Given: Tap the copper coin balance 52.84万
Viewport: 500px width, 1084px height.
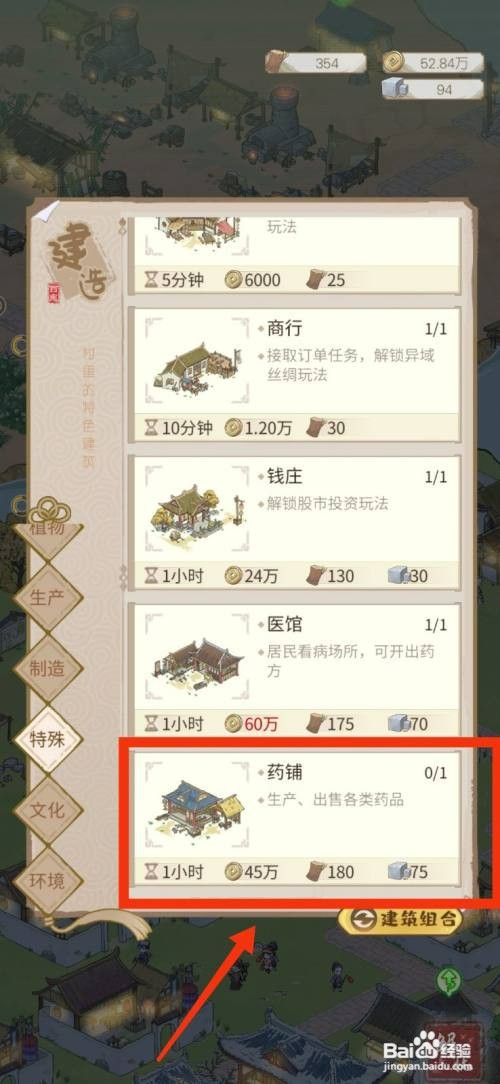Looking at the screenshot, I should [433, 64].
